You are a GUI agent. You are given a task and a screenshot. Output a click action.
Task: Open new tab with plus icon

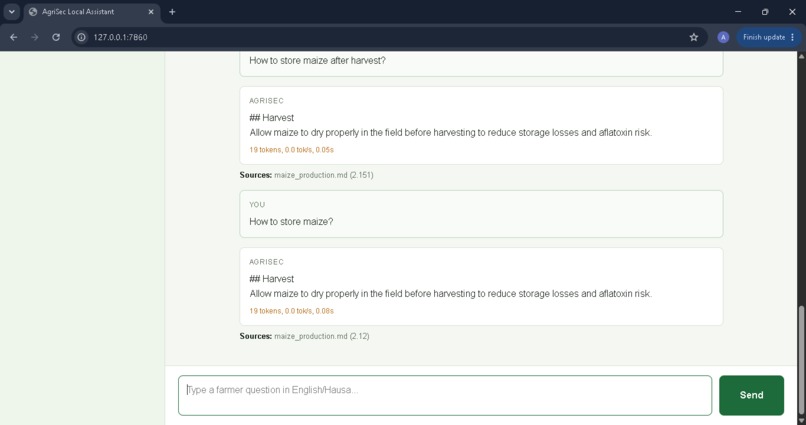tap(172, 12)
